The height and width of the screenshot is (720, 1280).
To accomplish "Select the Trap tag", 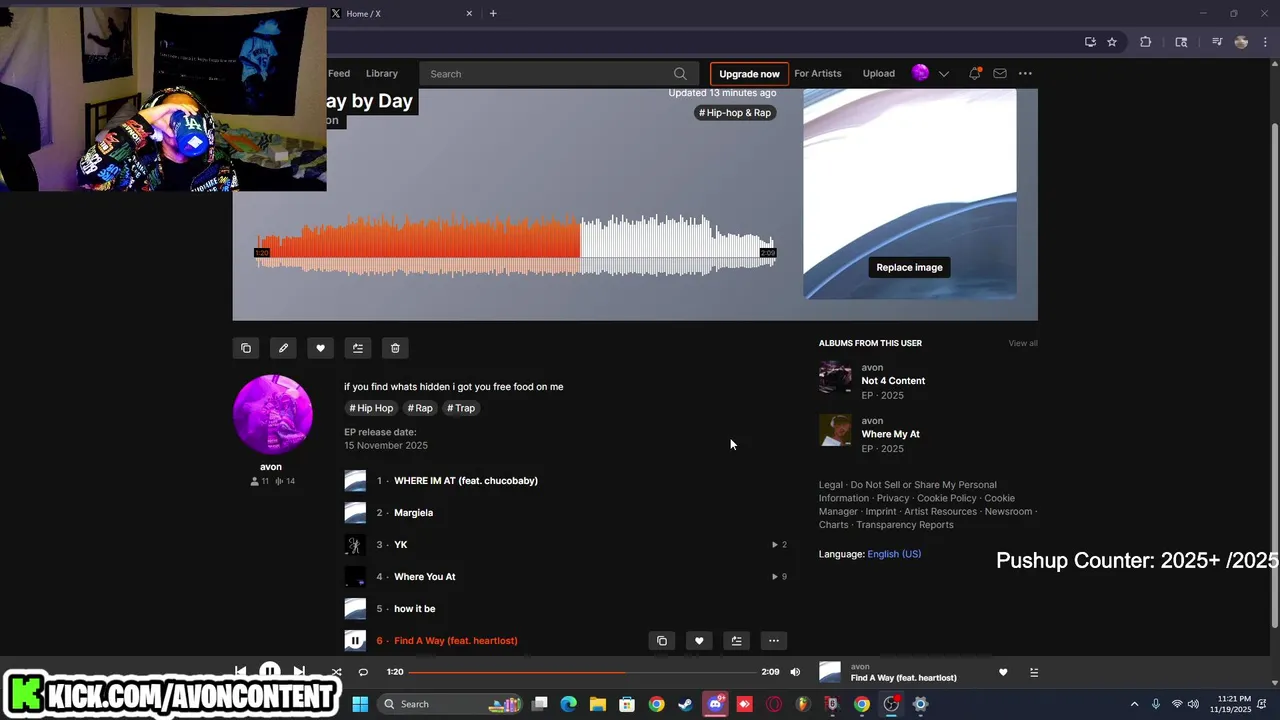I will point(461,408).
